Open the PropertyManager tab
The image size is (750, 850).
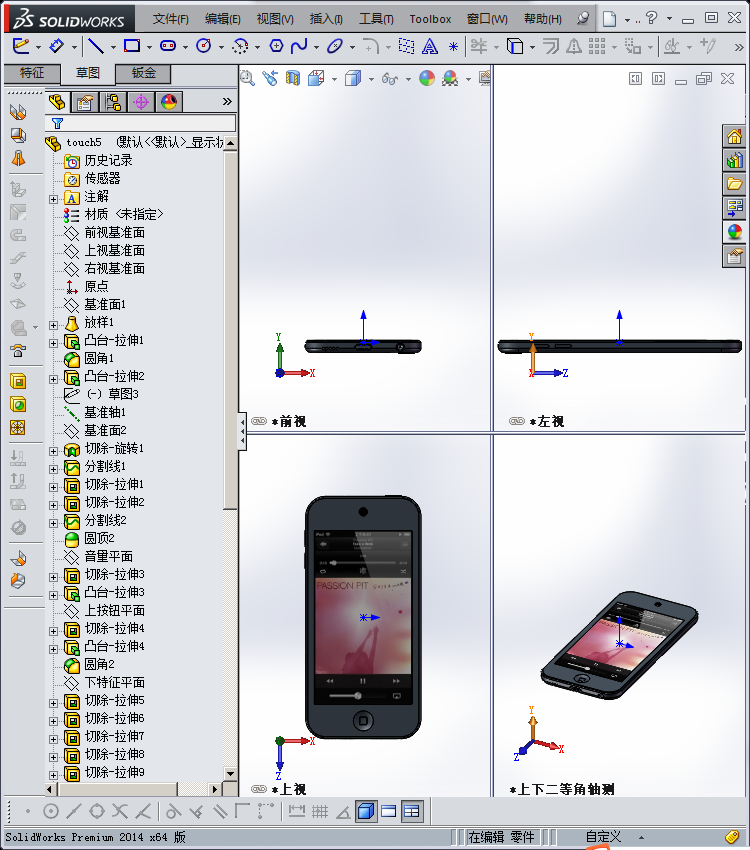tap(85, 102)
